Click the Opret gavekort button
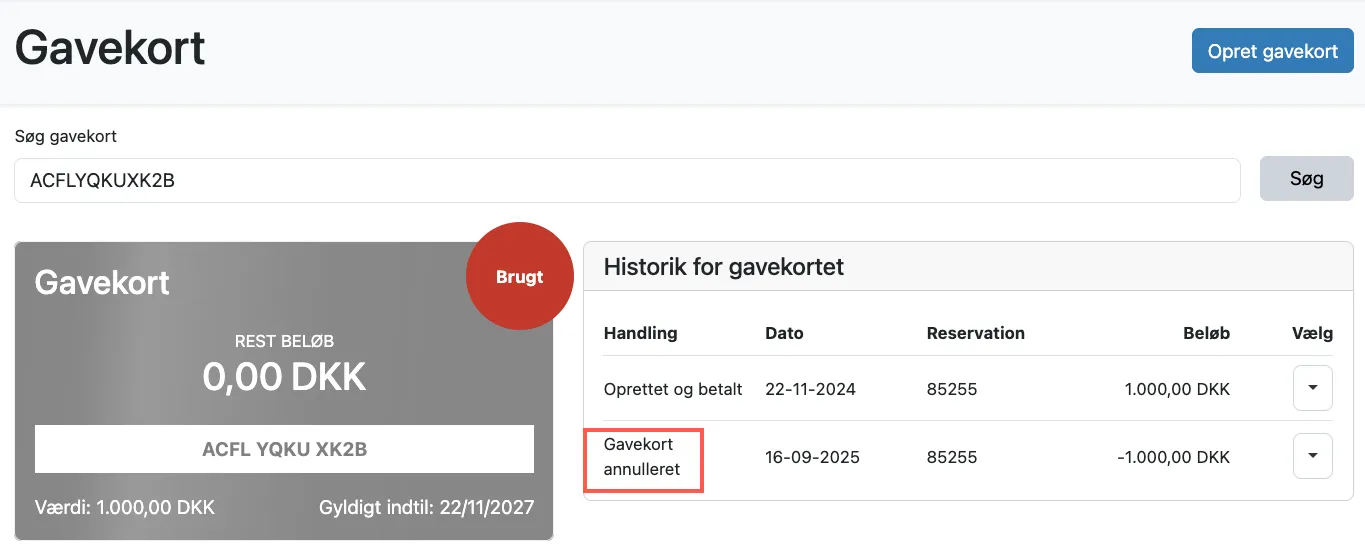Viewport: 1365px width, 555px height. pyautogui.click(x=1272, y=51)
